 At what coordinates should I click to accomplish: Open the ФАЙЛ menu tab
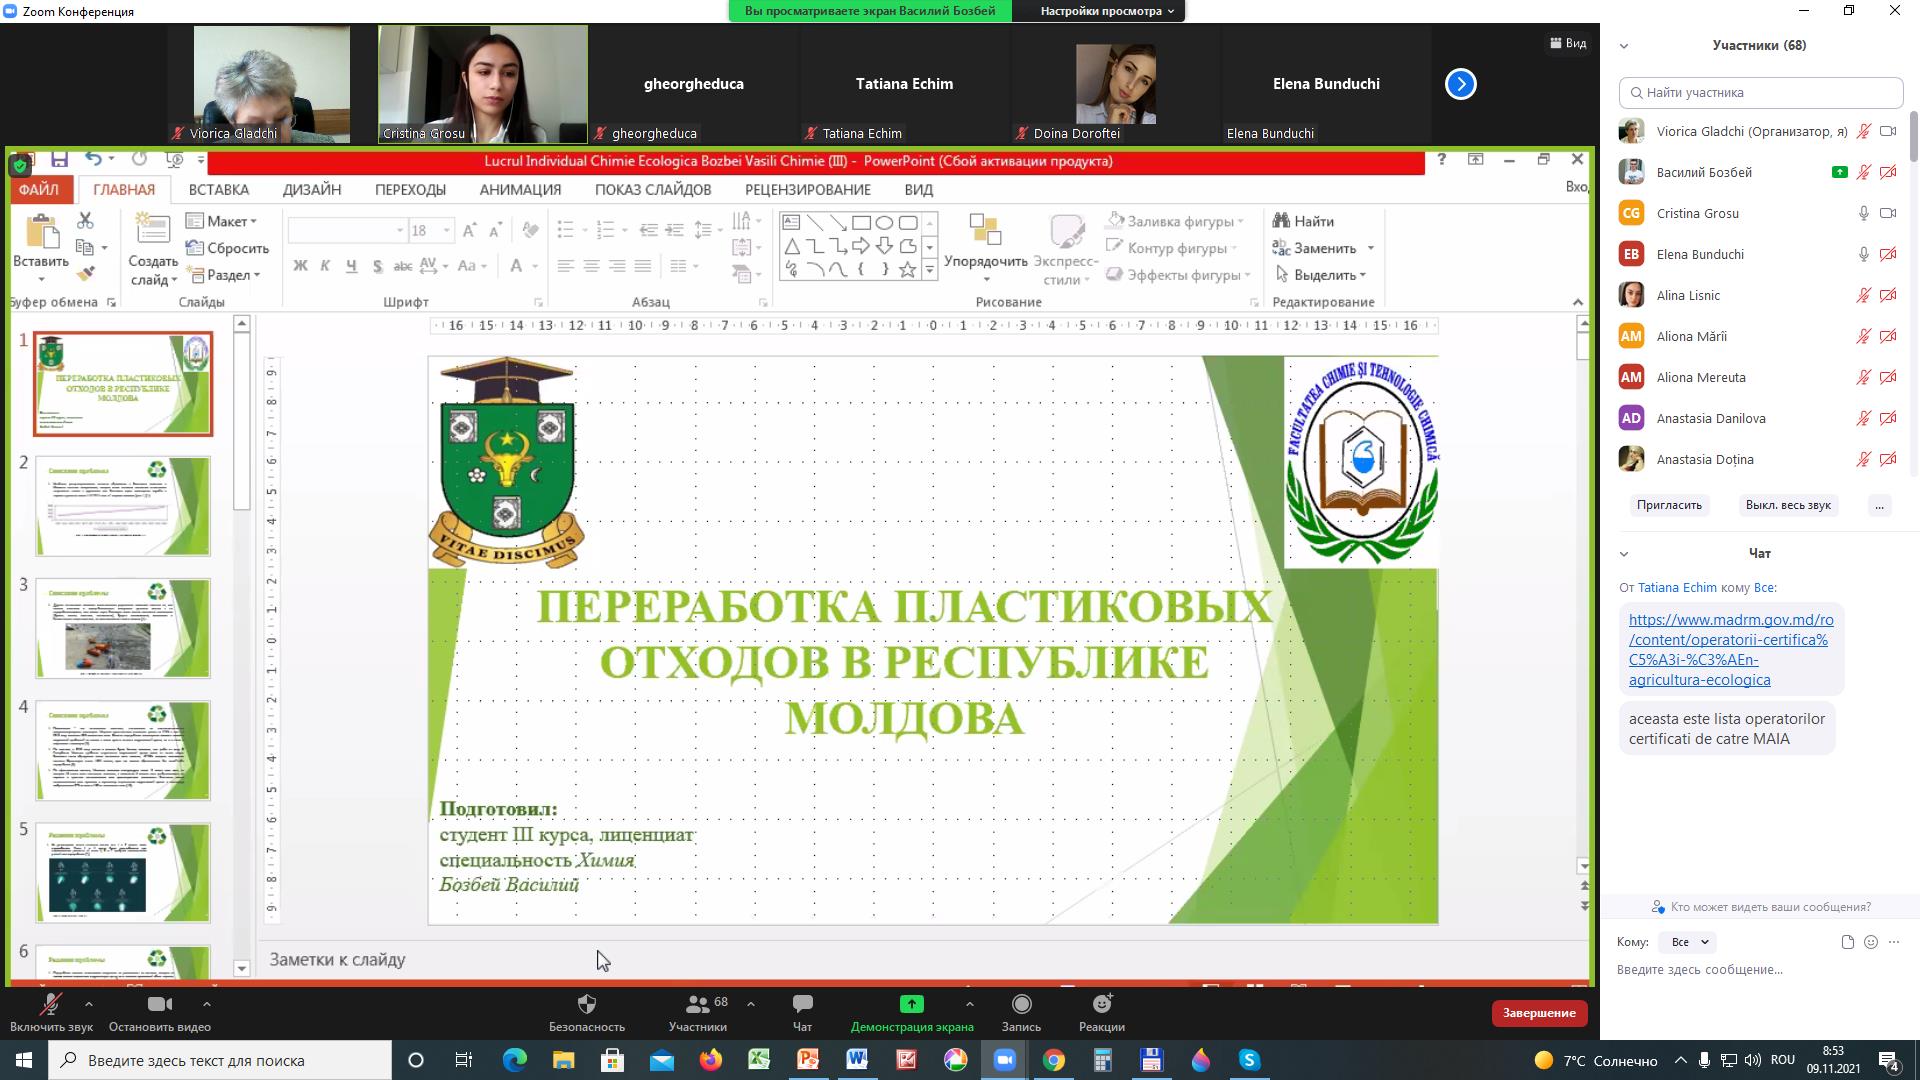tap(39, 189)
